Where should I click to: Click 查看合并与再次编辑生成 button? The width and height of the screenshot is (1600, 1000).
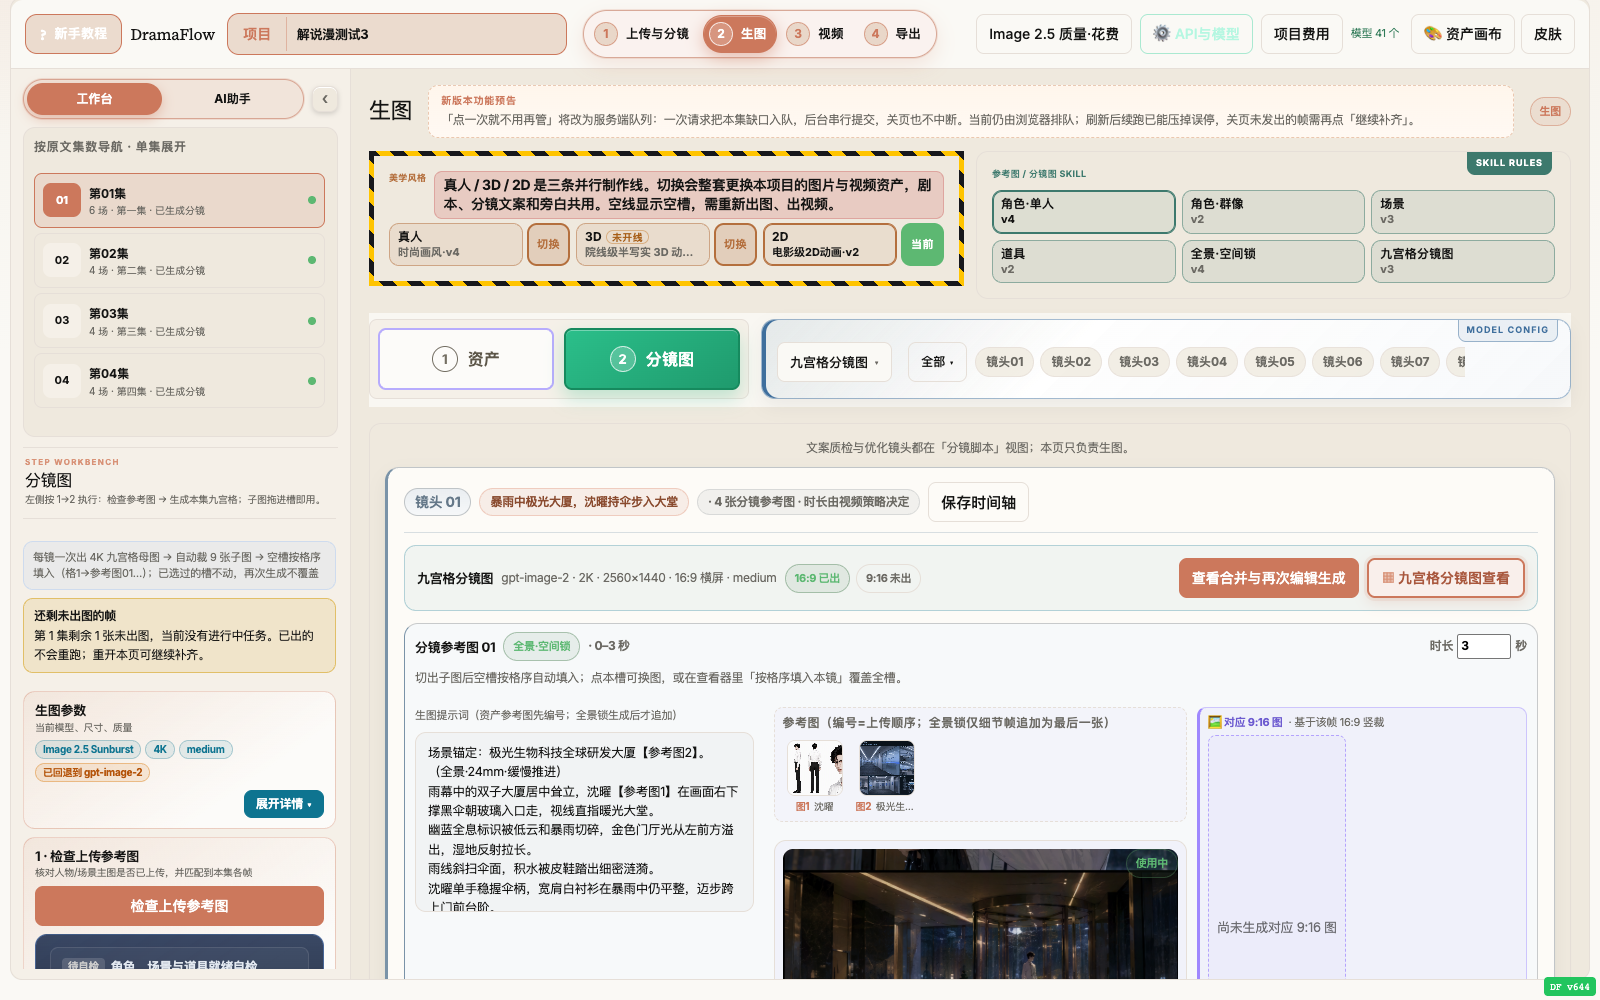[x=1268, y=578]
